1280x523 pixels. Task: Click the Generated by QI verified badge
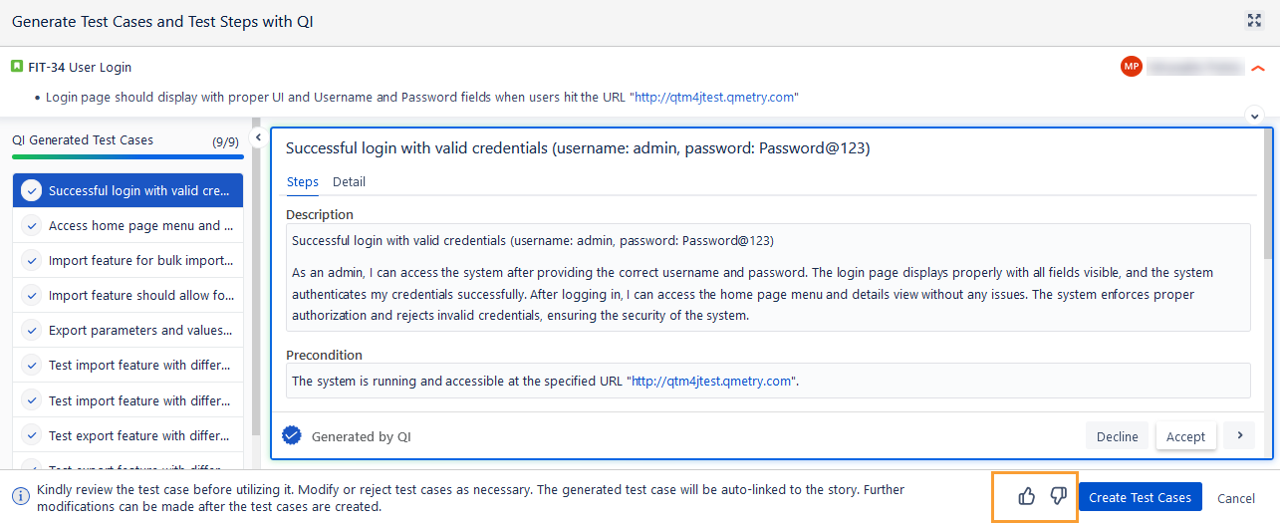[292, 436]
